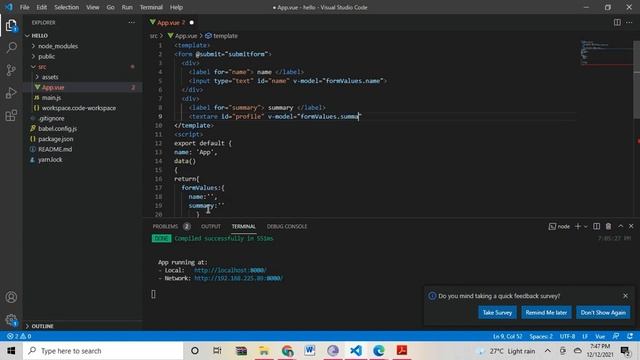Open the feedback icon in status bar
The height and width of the screenshot is (360, 640).
[x=616, y=336]
